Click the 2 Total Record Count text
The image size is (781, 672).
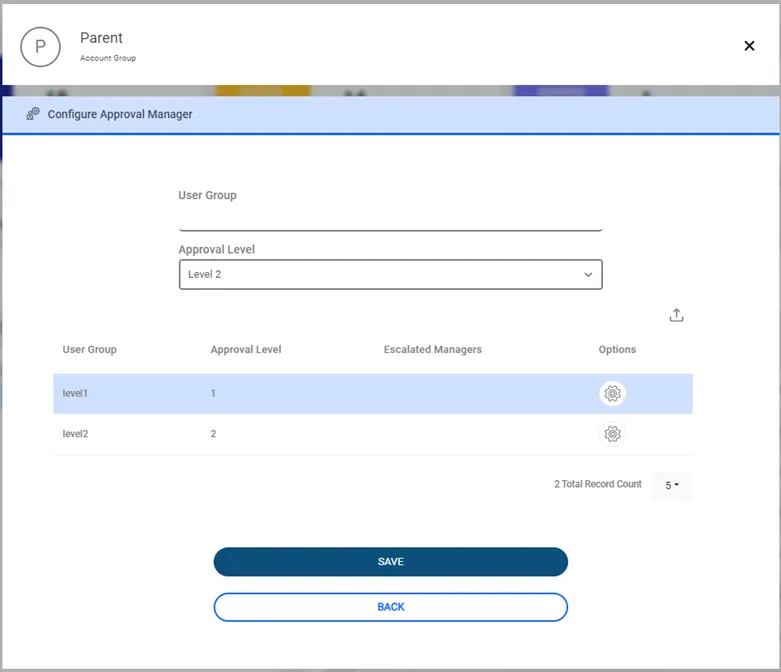pyautogui.click(x=598, y=484)
